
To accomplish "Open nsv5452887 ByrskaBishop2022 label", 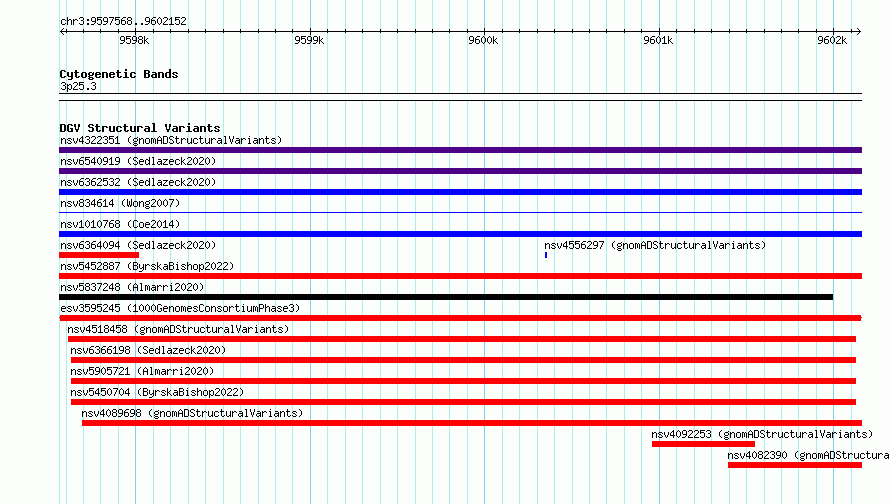I will point(147,266).
